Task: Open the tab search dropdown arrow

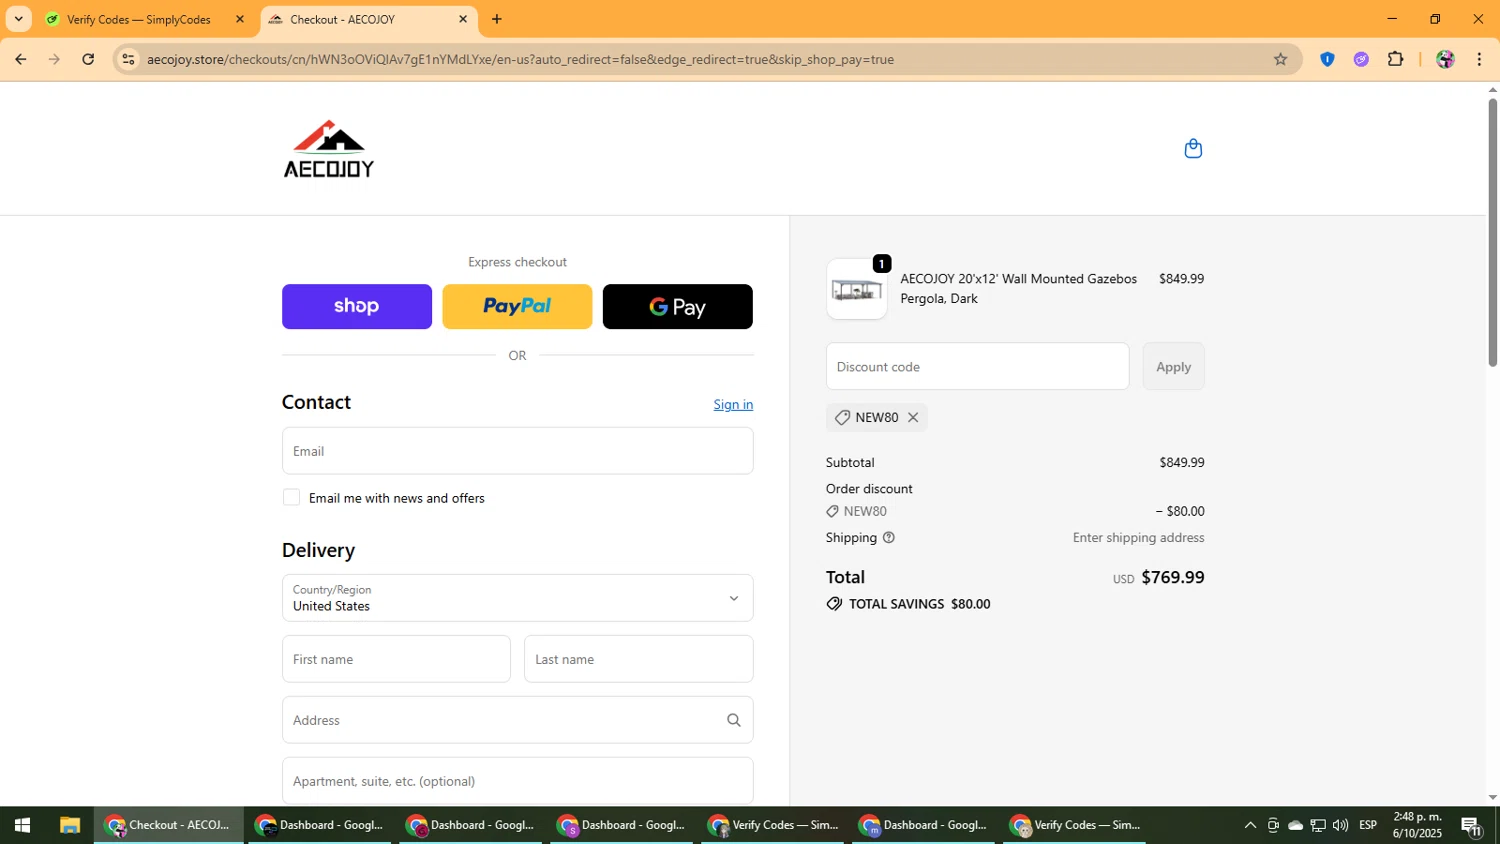Action: click(x=18, y=19)
